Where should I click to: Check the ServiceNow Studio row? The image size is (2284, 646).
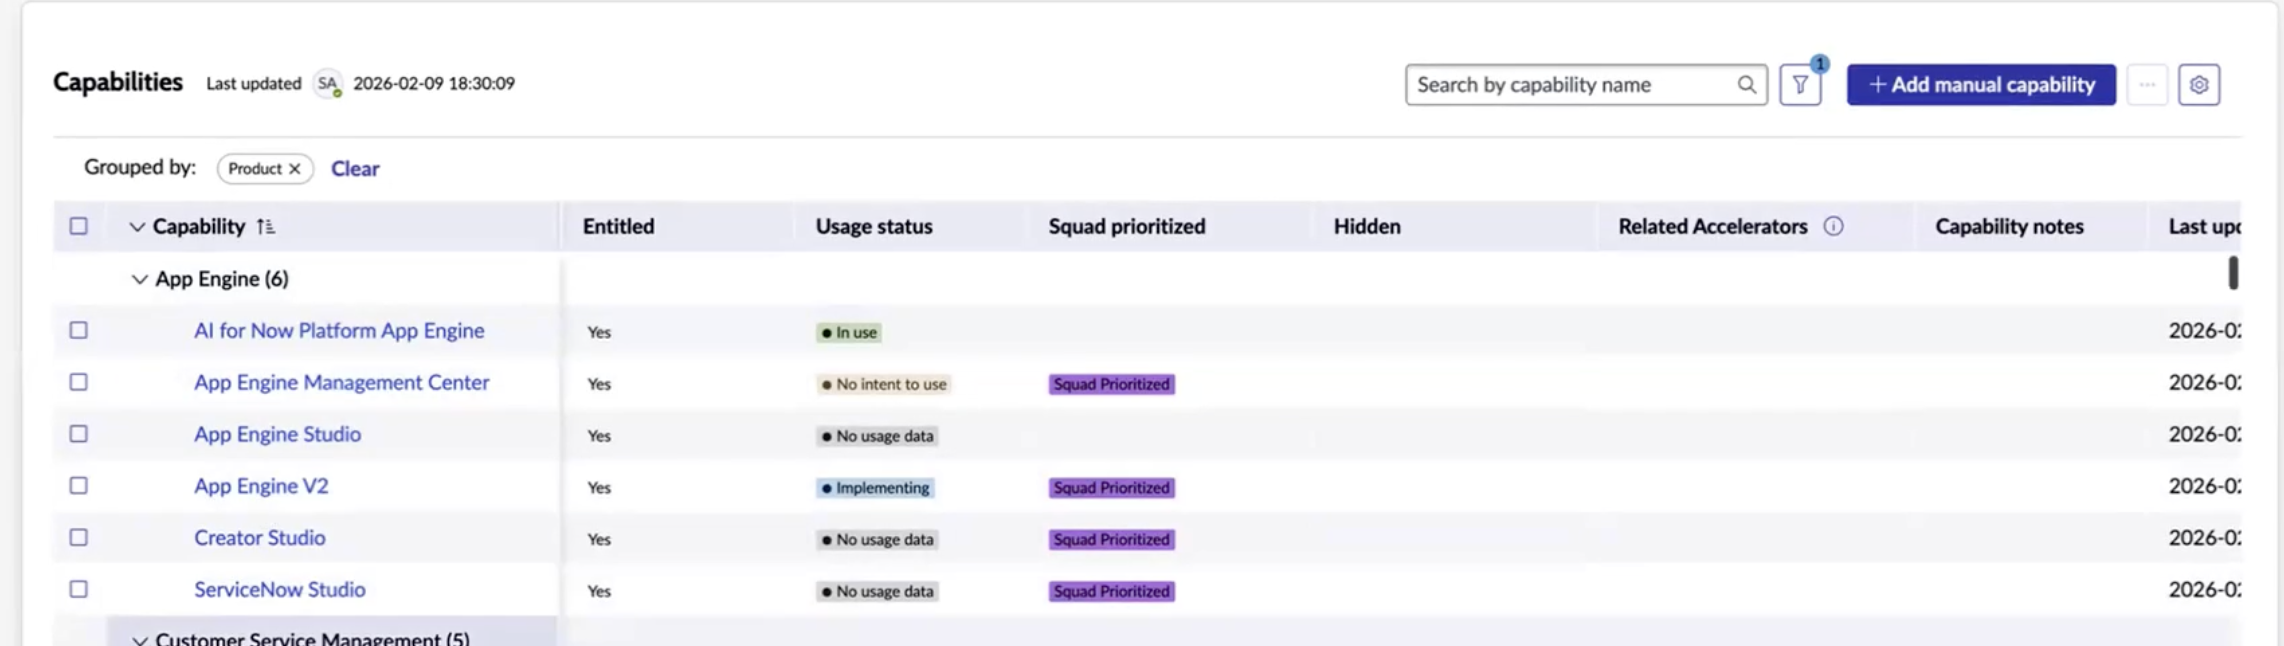[78, 590]
